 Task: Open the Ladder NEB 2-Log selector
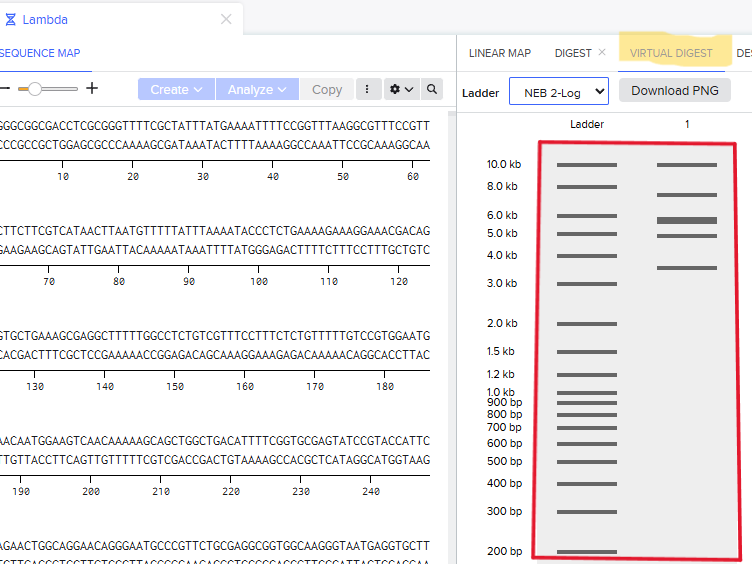click(558, 91)
